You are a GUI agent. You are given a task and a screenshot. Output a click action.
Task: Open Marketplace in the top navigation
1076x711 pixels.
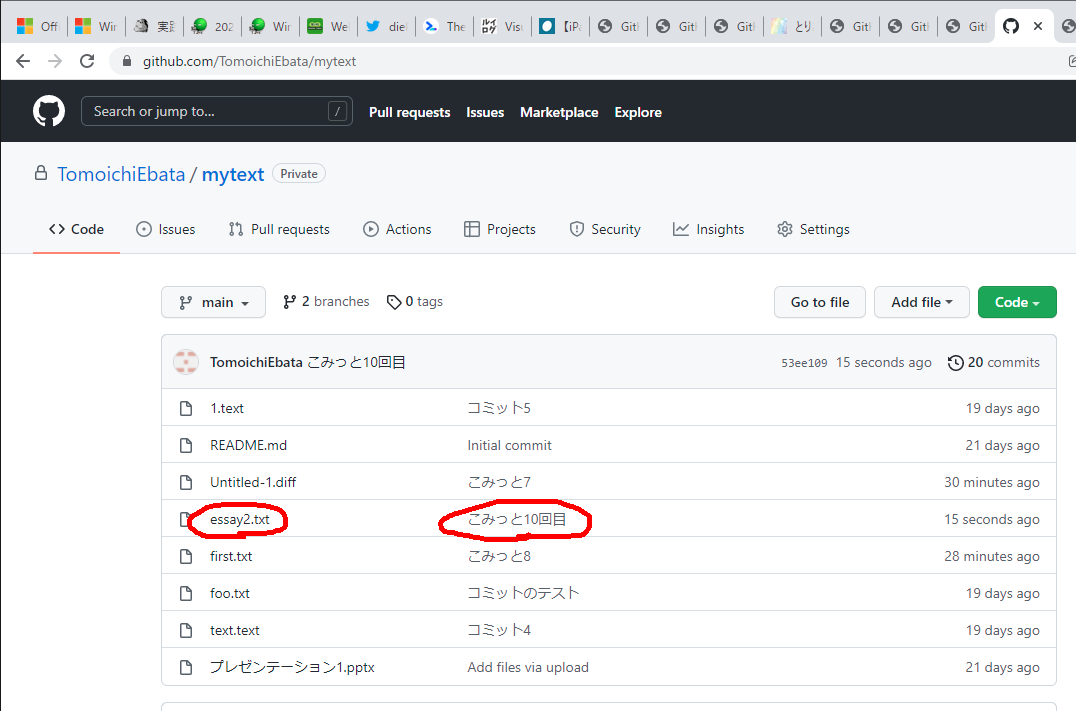(x=559, y=112)
